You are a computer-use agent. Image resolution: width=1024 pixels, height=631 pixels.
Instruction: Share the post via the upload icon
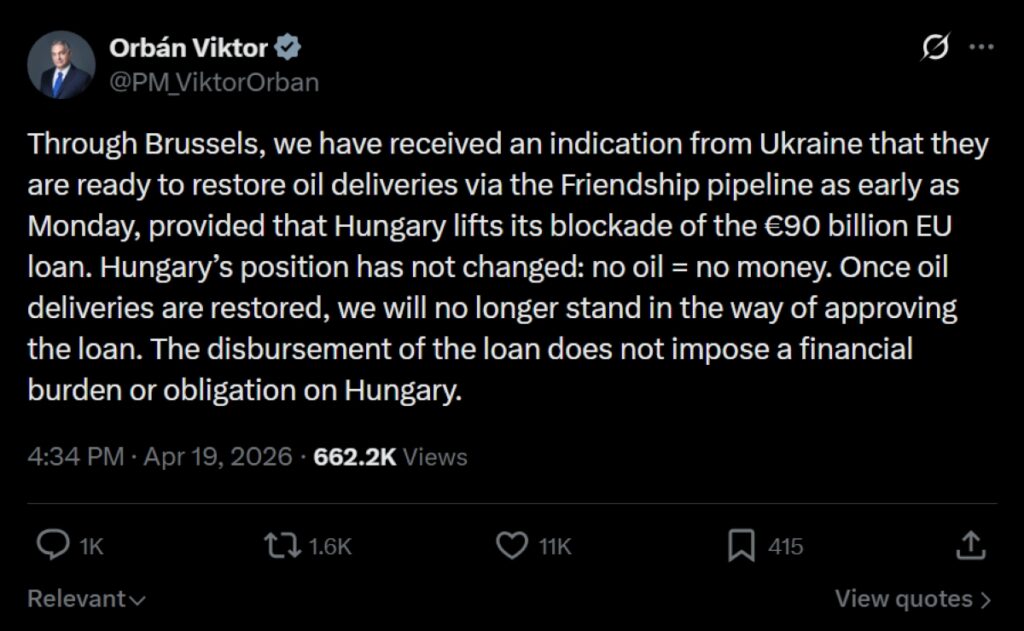pos(971,546)
